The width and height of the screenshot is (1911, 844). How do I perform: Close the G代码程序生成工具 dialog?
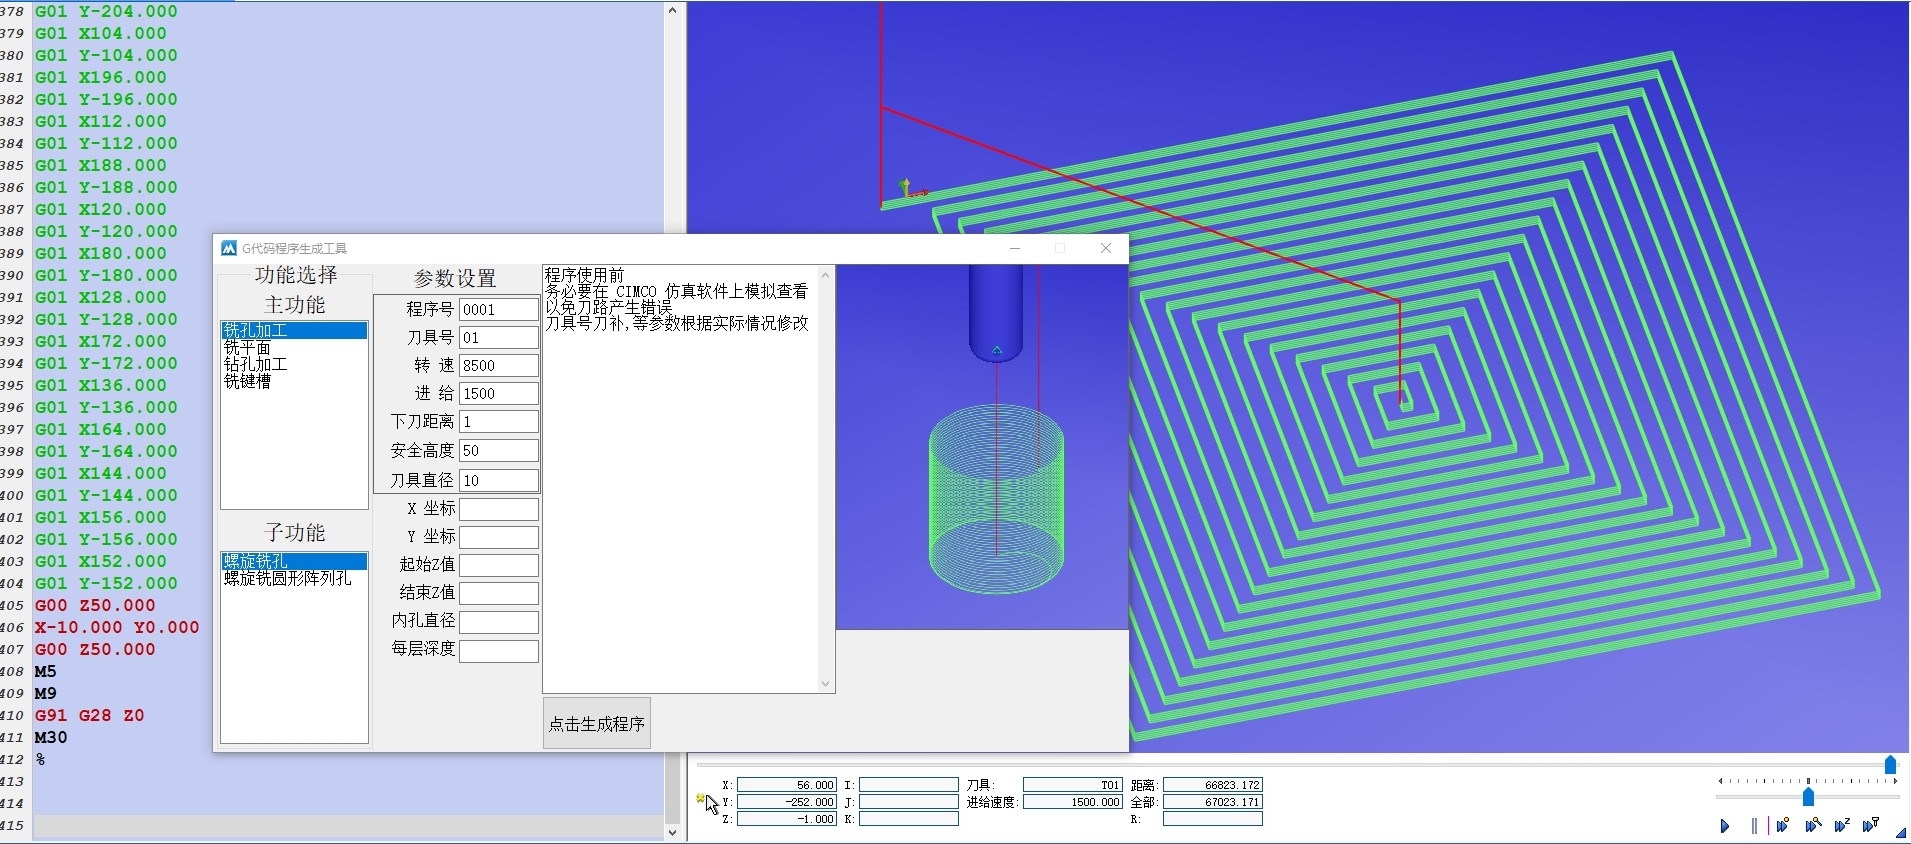1105,248
